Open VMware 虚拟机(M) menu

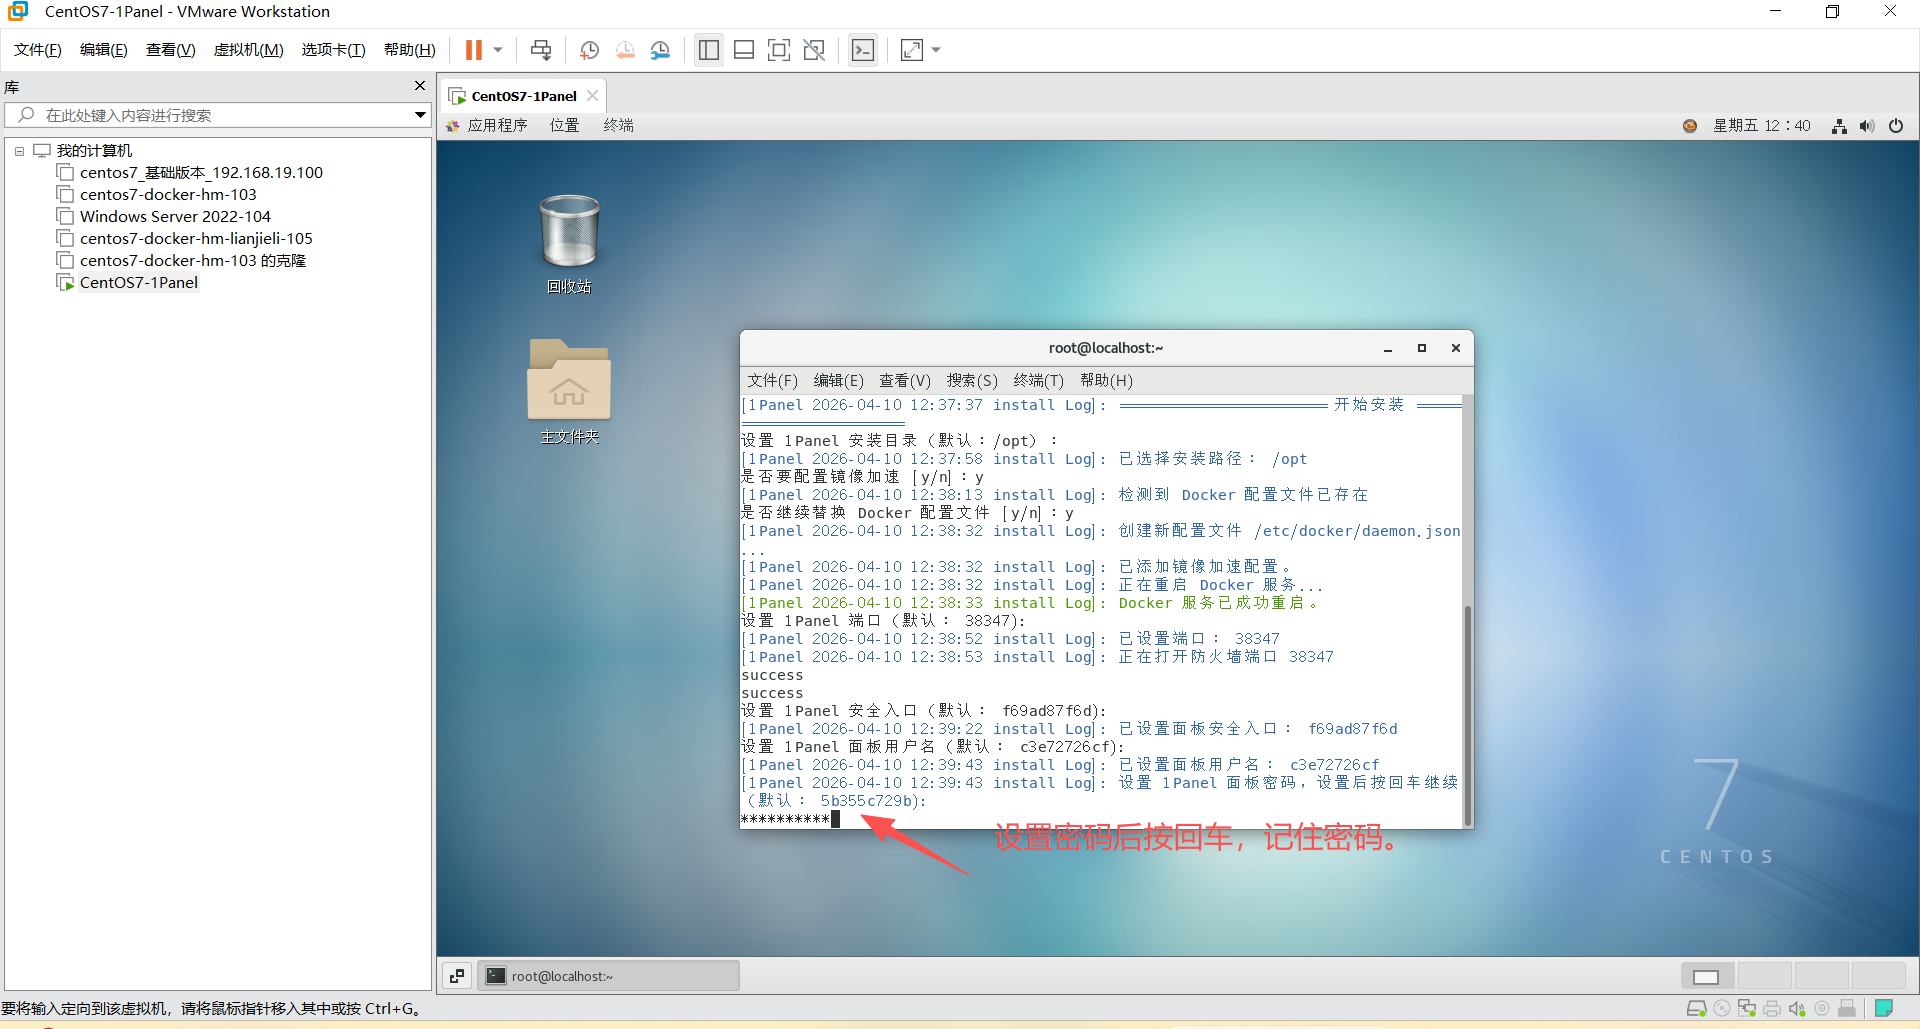249,50
